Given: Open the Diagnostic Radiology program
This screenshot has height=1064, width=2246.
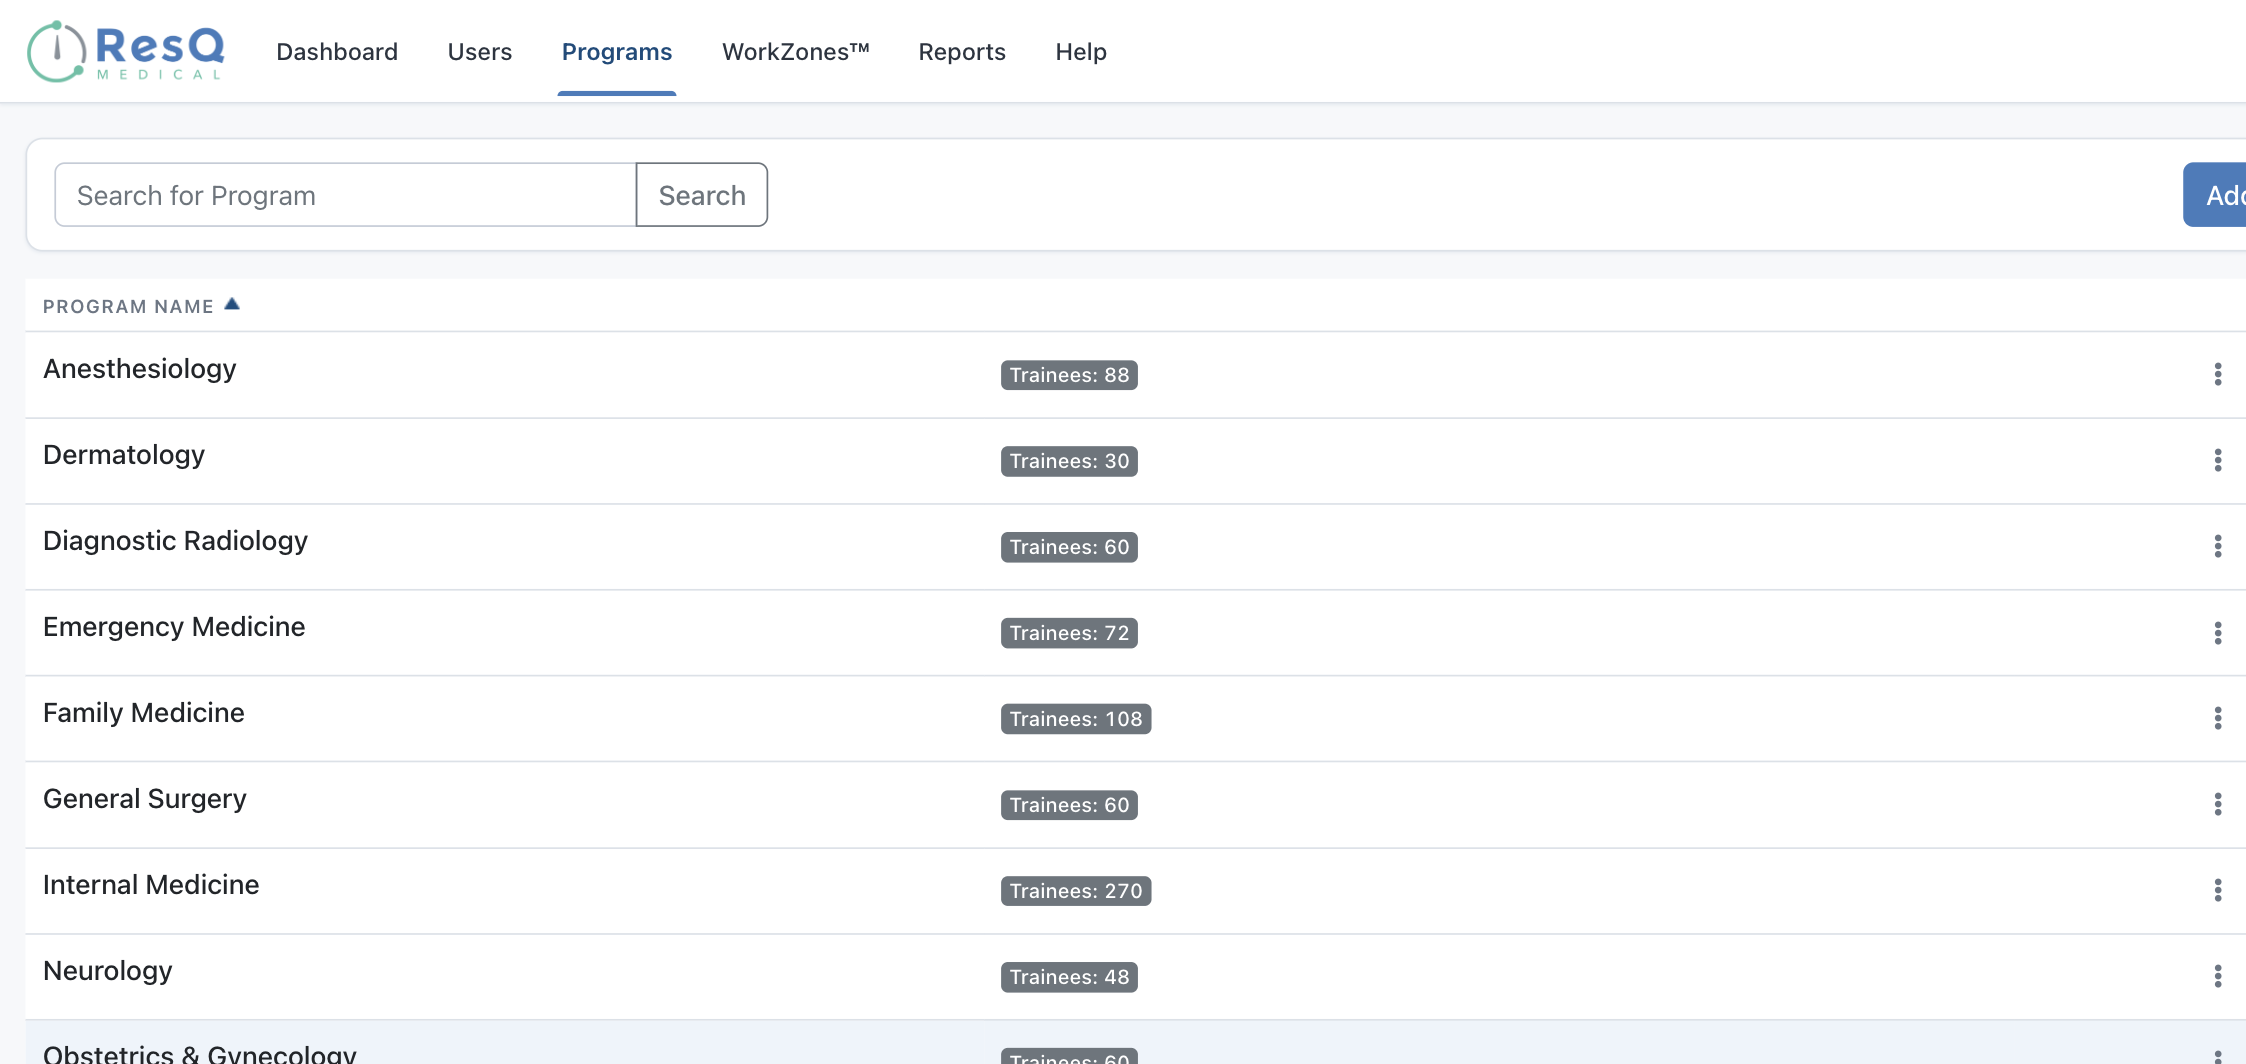Looking at the screenshot, I should (x=175, y=541).
